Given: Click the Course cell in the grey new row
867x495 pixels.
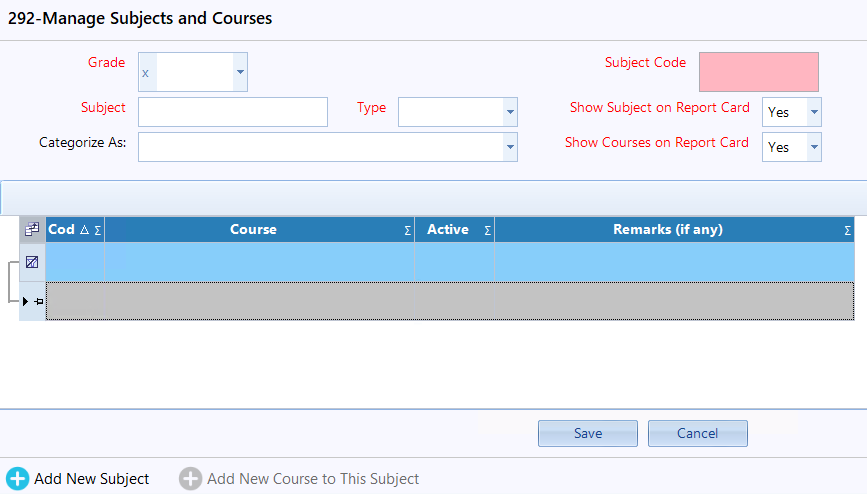Looking at the screenshot, I should 259,301.
